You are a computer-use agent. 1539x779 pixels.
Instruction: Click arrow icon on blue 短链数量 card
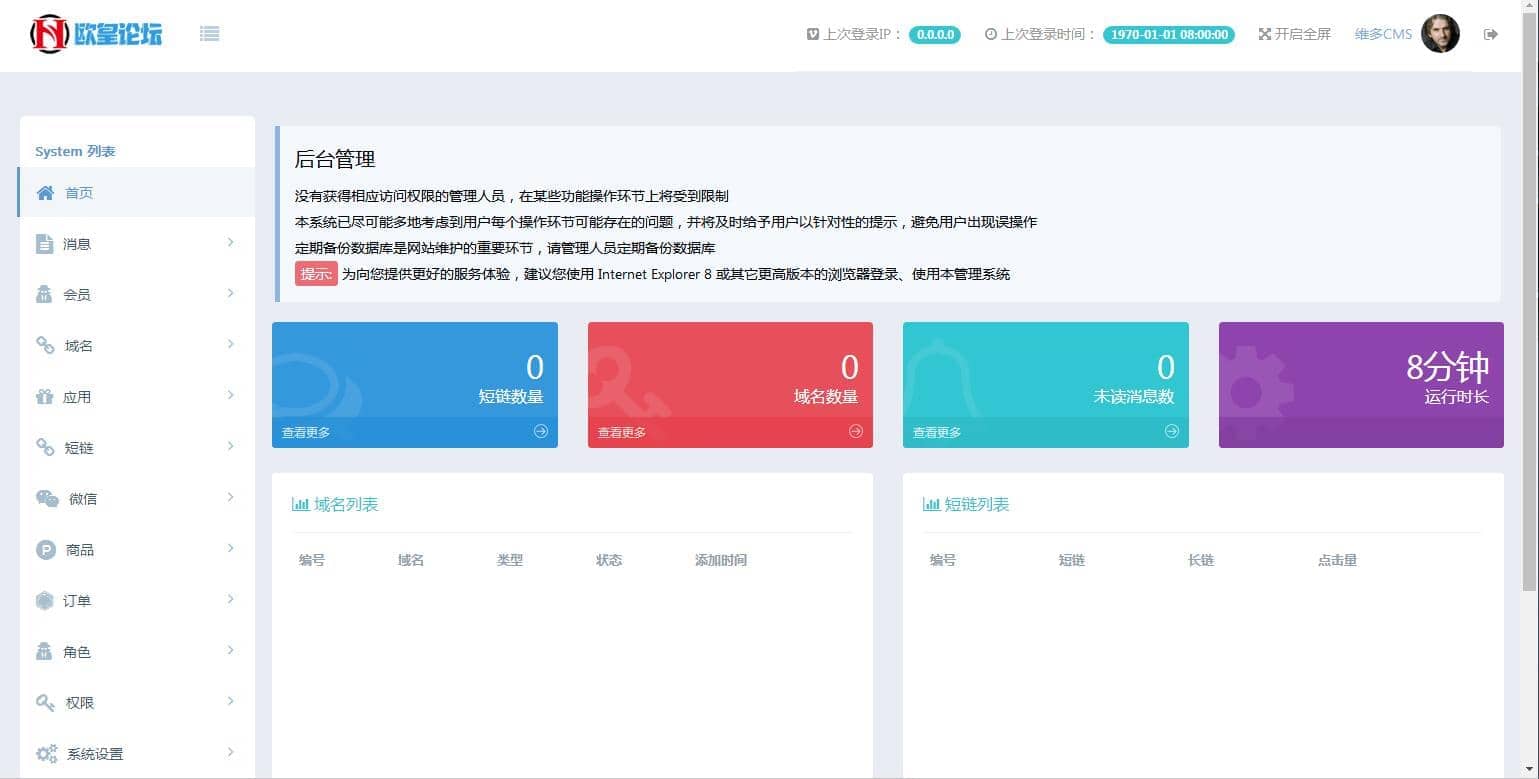click(540, 431)
